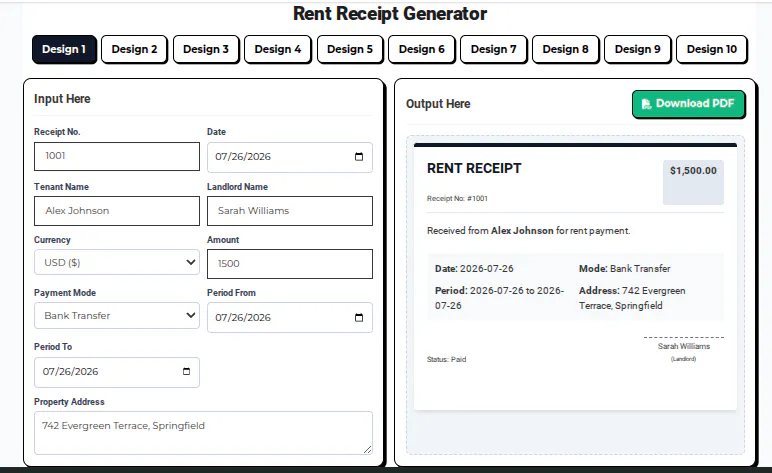The height and width of the screenshot is (473, 772).
Task: Click the Rent Receipt Generator page title
Action: (x=389, y=14)
